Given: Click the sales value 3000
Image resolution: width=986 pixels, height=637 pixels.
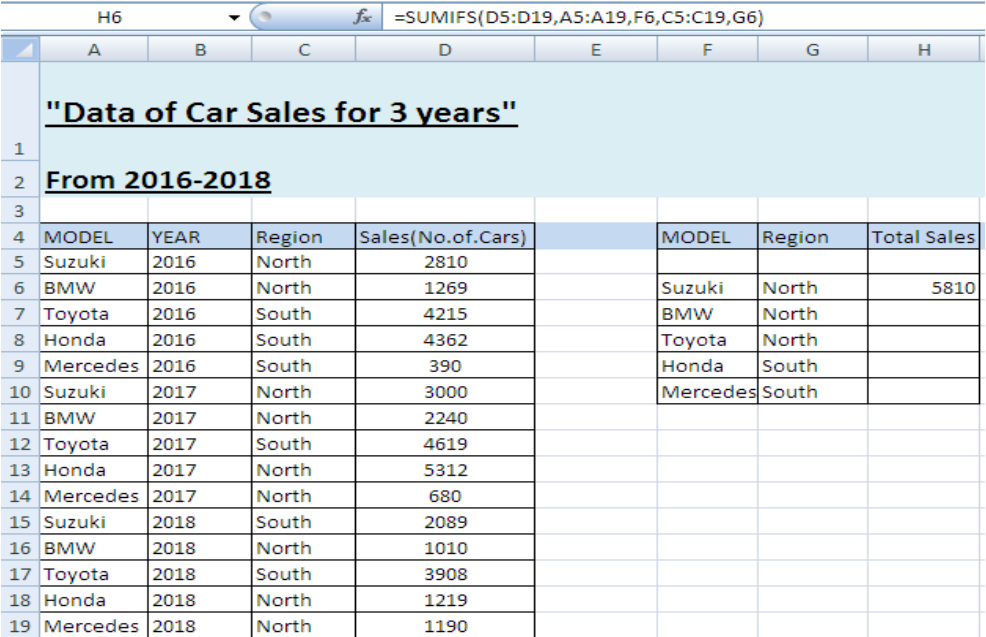Looking at the screenshot, I should click(445, 392).
